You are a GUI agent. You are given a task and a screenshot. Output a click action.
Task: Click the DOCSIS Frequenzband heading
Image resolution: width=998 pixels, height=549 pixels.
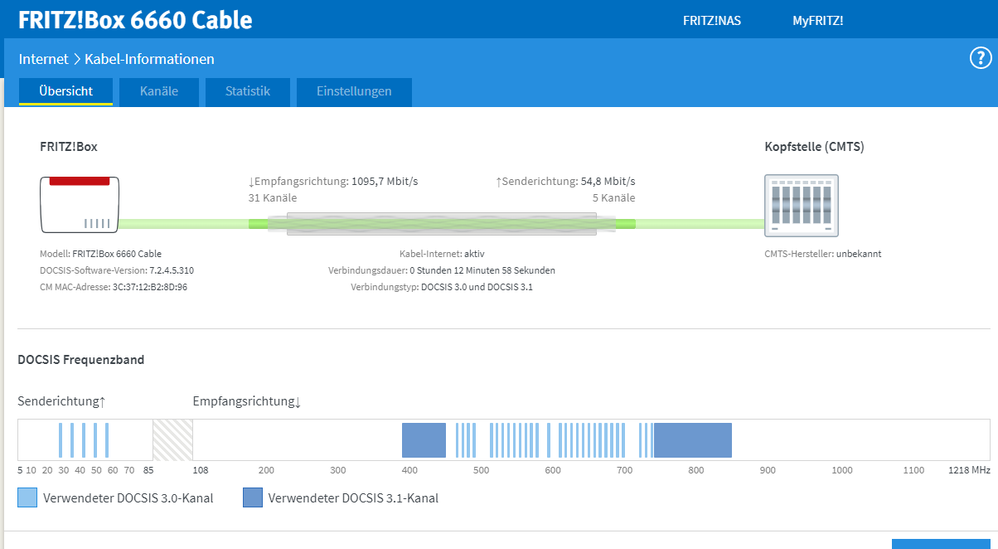coord(81,359)
